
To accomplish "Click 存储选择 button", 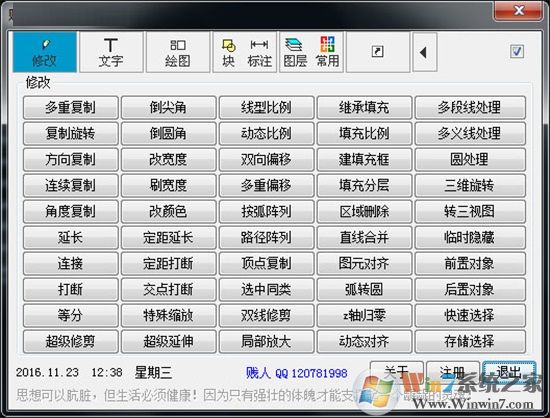I will click(470, 341).
